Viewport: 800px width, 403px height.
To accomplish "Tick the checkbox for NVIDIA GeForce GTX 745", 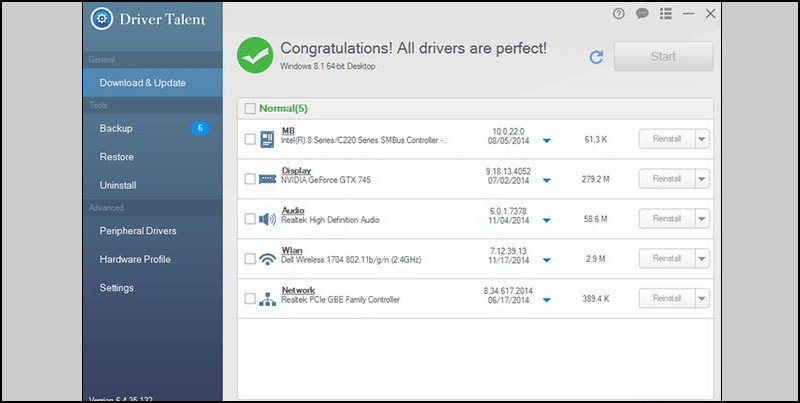I will pyautogui.click(x=250, y=179).
